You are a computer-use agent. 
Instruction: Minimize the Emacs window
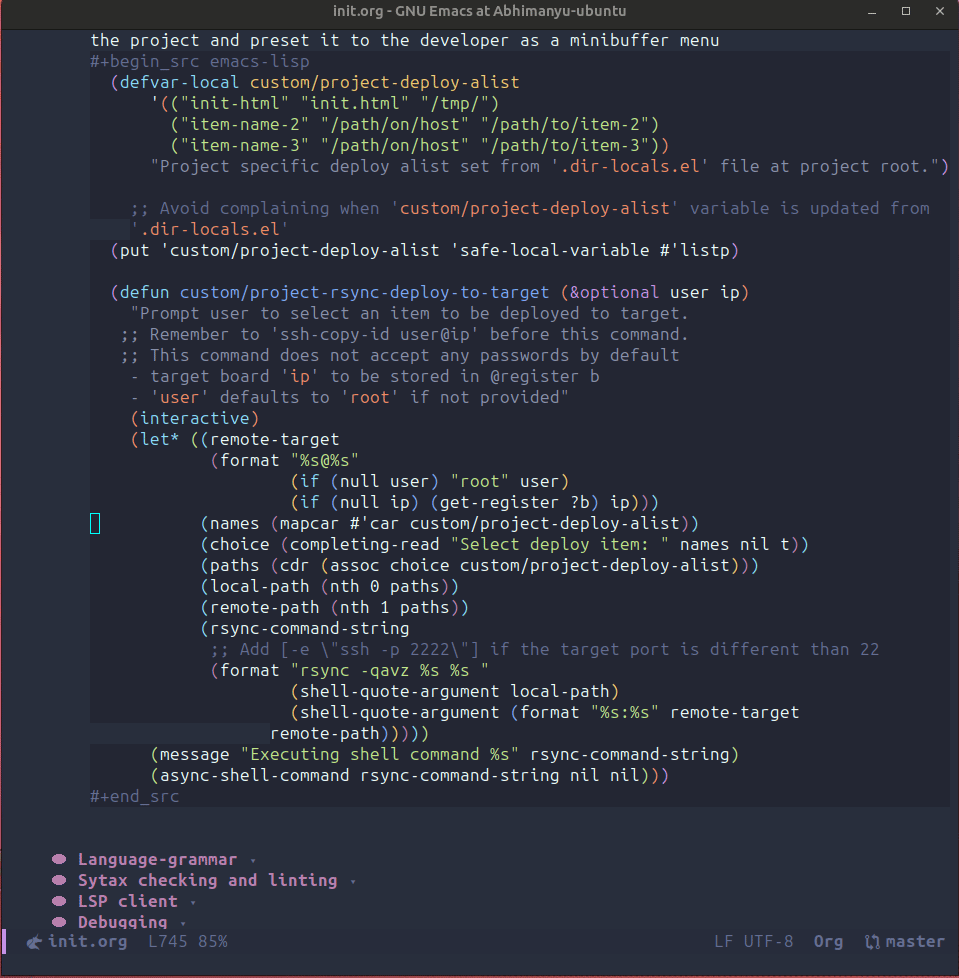click(x=872, y=11)
